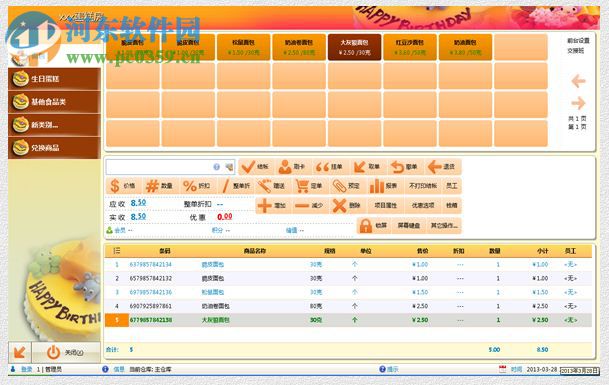Click the date box 2013年3月28日

coord(579,370)
